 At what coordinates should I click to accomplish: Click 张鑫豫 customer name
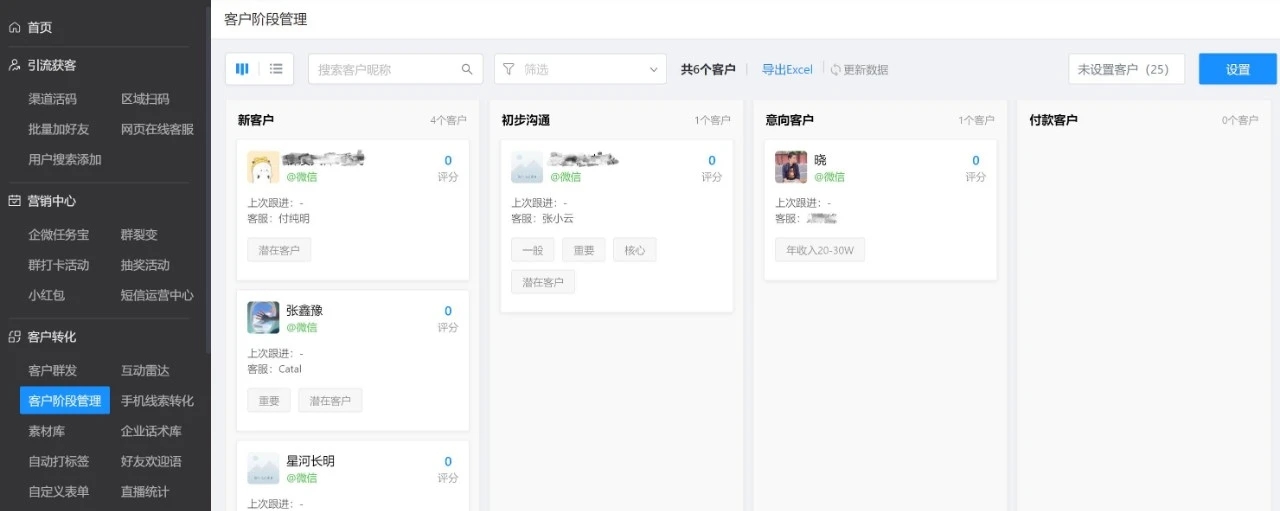(304, 310)
